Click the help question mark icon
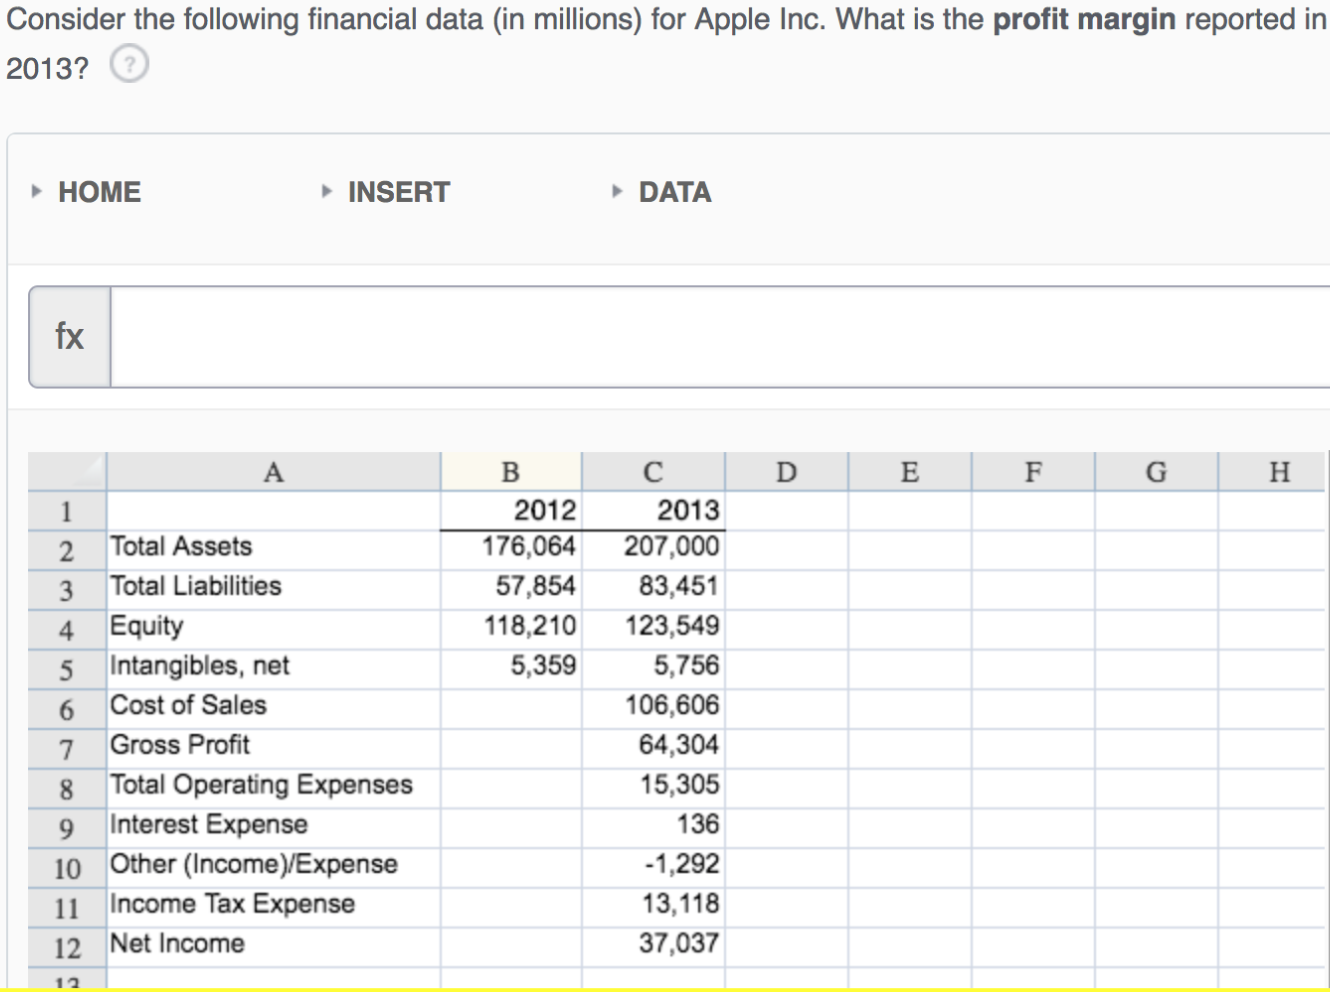This screenshot has width=1330, height=992. [x=129, y=65]
